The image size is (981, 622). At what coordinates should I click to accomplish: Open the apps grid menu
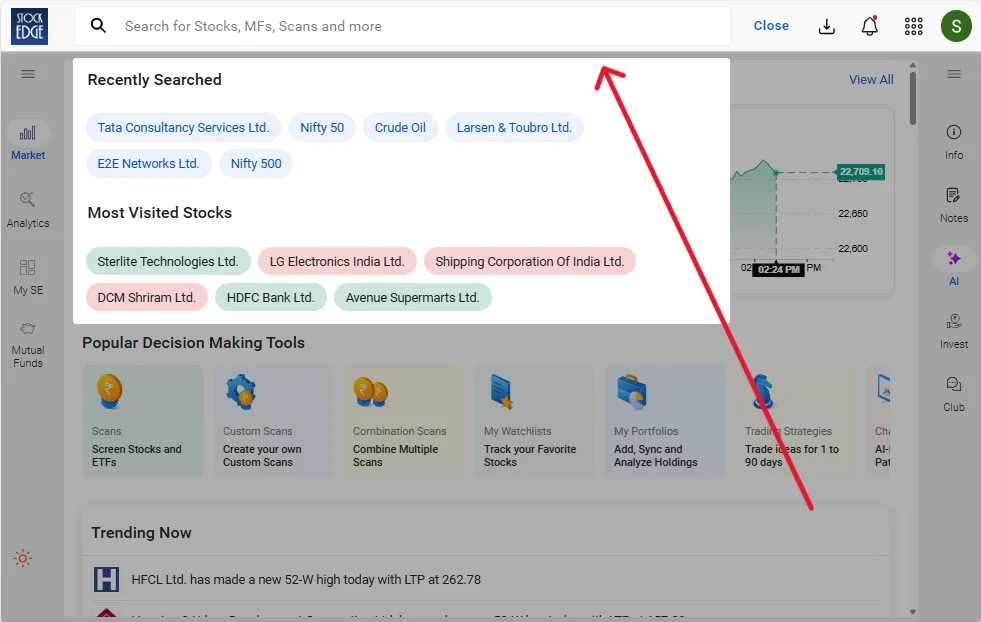point(913,26)
